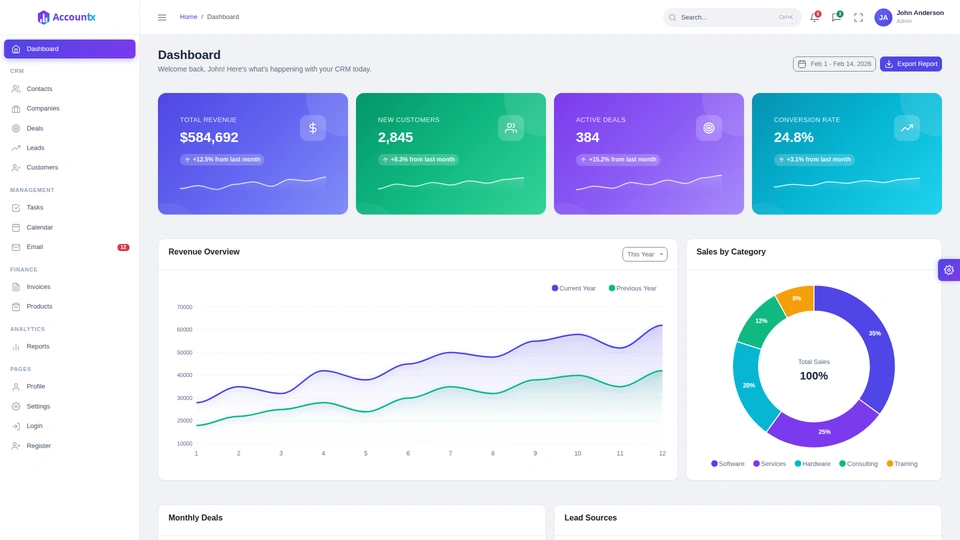Click the 8% Training donut segment
Screen dimensions: 960x540
[796, 298]
